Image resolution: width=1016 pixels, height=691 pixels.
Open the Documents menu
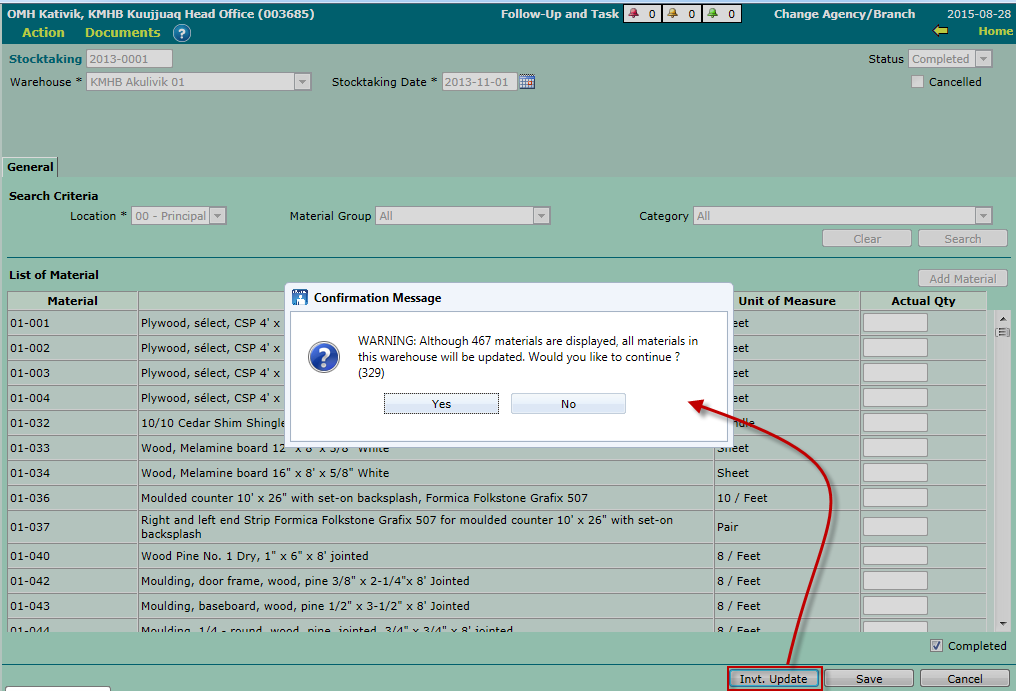(122, 33)
